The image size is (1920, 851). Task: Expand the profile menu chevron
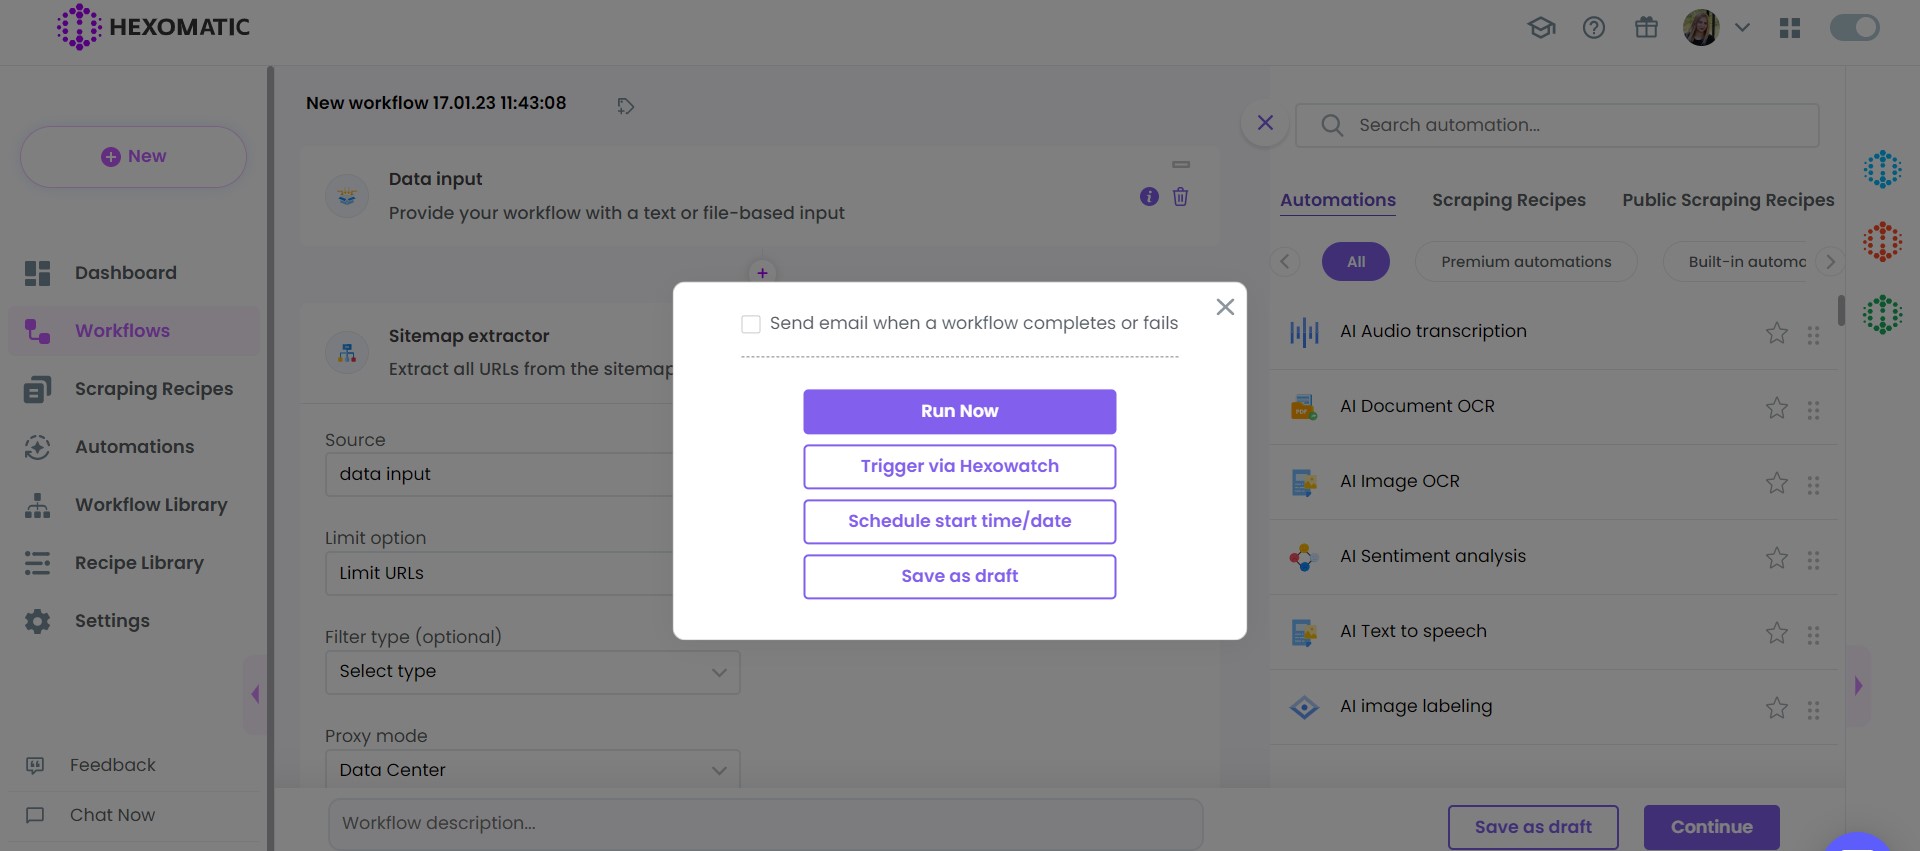[x=1742, y=28]
